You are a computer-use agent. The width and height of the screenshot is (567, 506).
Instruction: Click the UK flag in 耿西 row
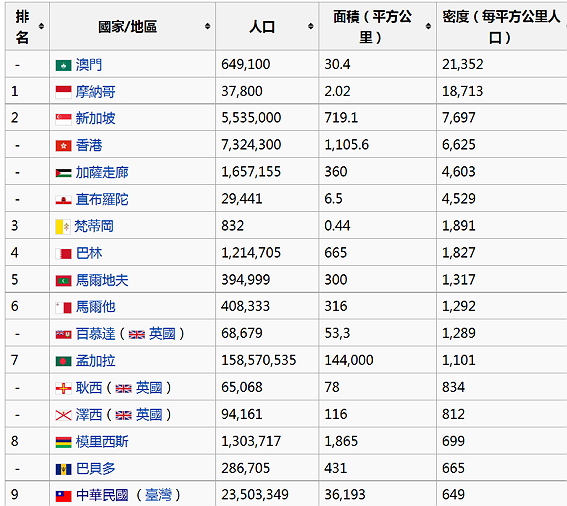point(123,389)
